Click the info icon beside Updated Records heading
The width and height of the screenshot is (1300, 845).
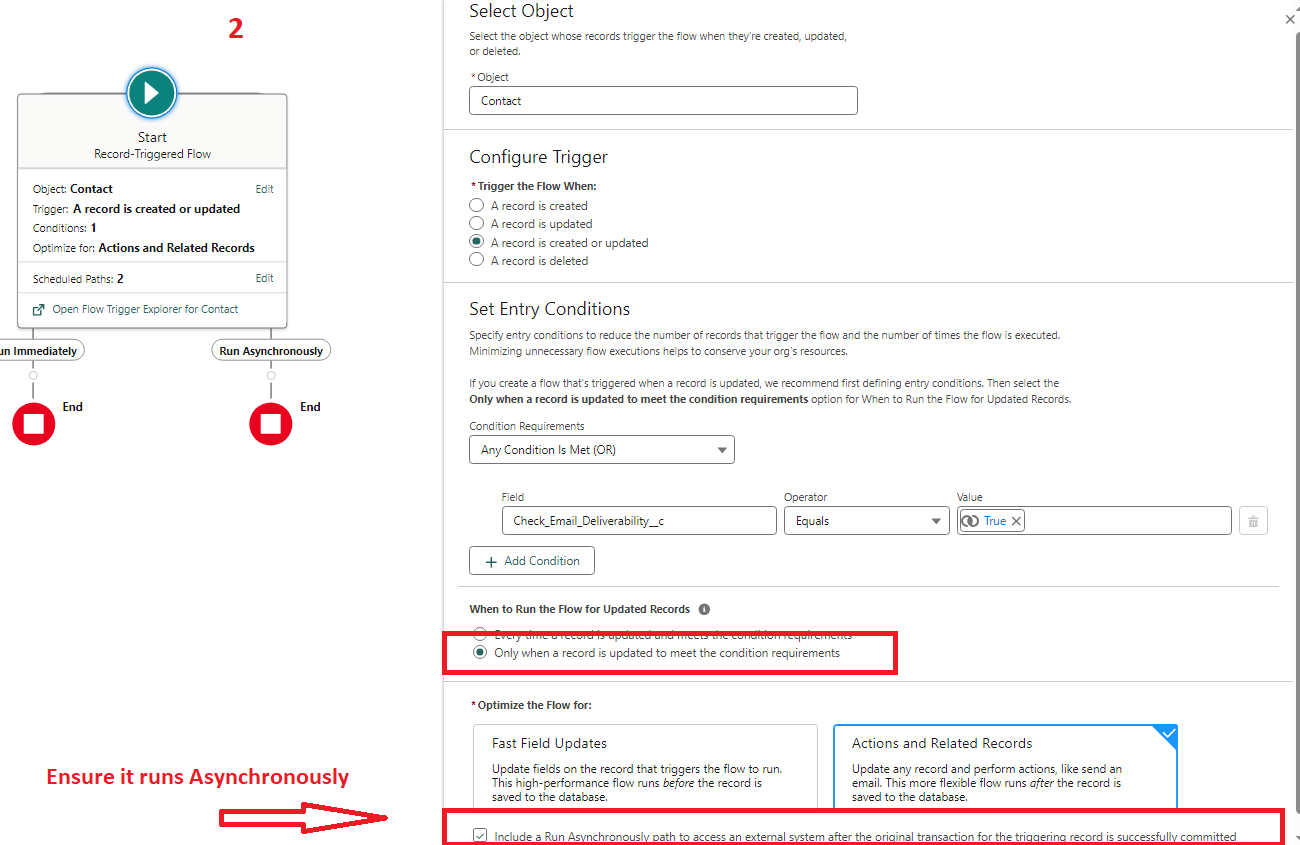[x=704, y=609]
